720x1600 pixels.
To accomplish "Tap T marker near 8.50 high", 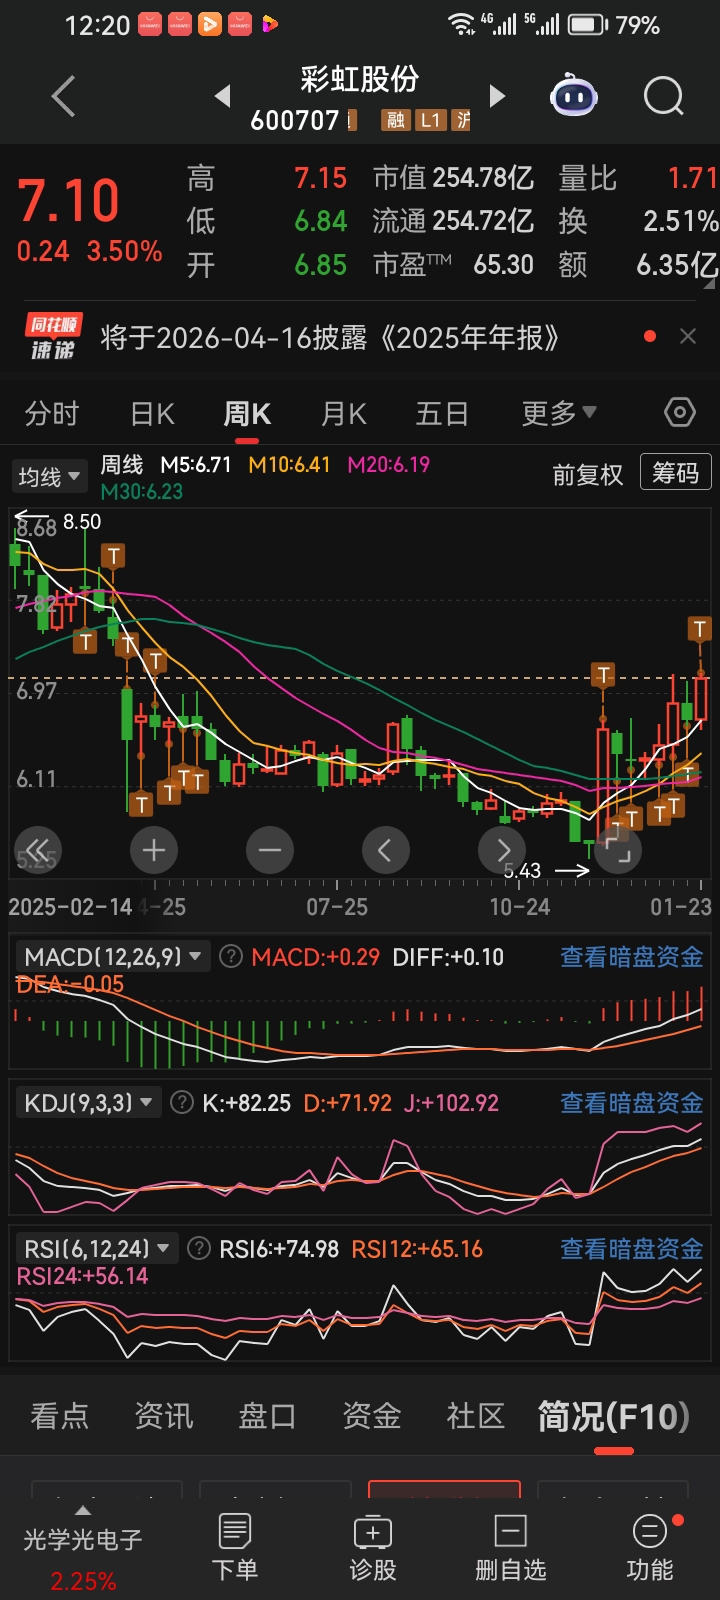I will [113, 556].
